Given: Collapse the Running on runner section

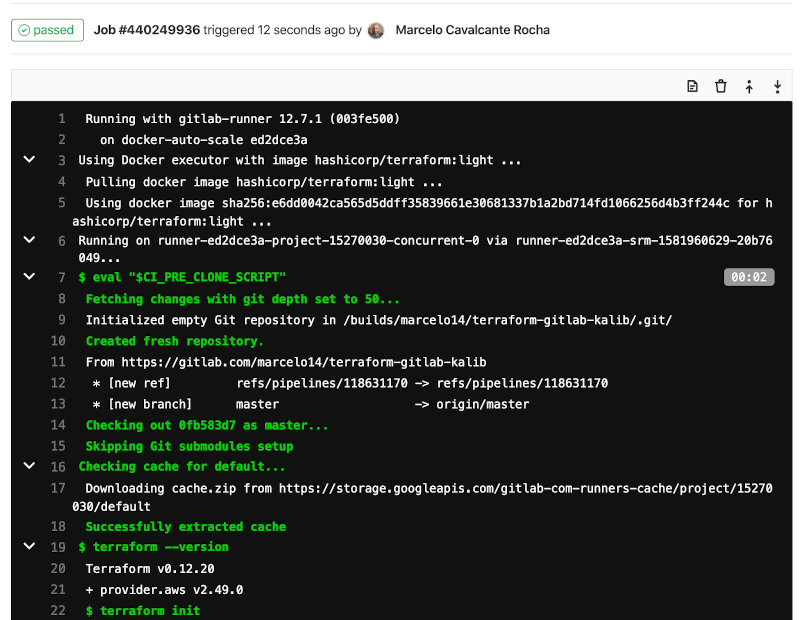Looking at the screenshot, I should point(29,240).
